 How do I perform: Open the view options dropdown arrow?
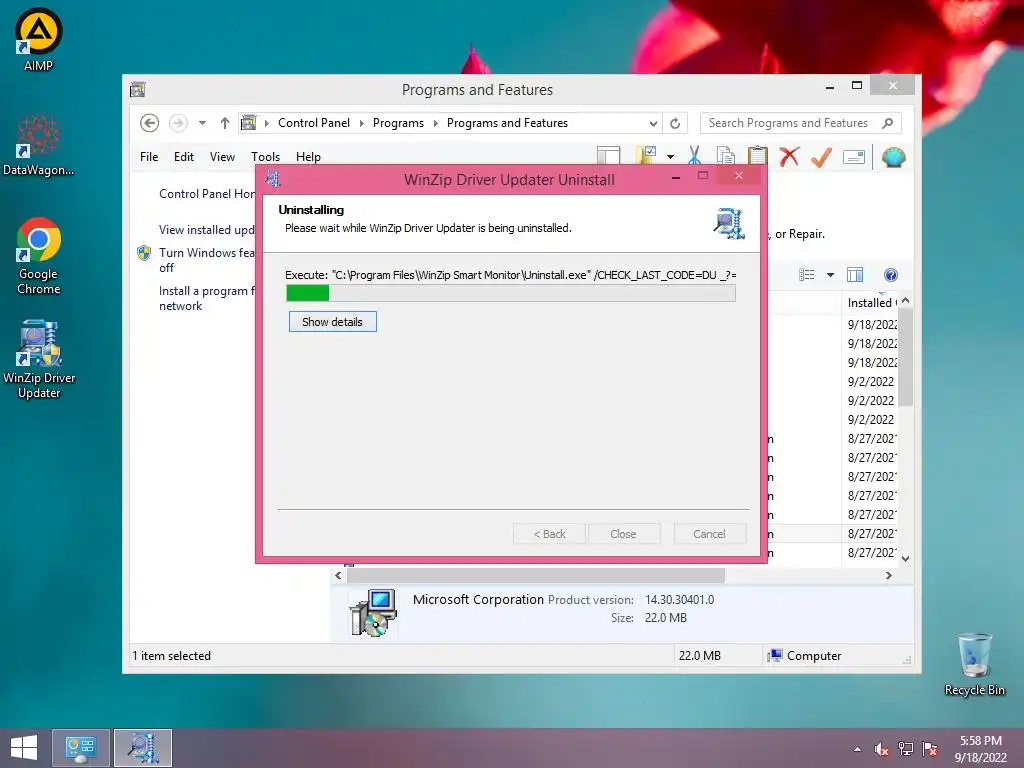click(x=830, y=275)
